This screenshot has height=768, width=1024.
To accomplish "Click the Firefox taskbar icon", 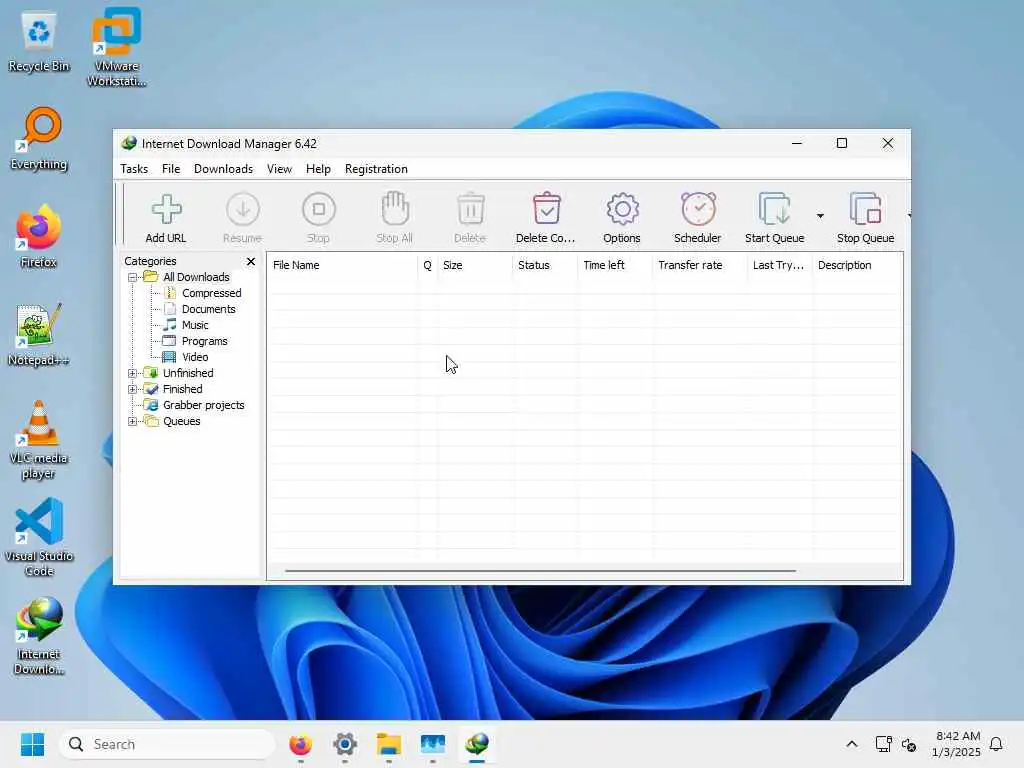I will click(x=300, y=744).
